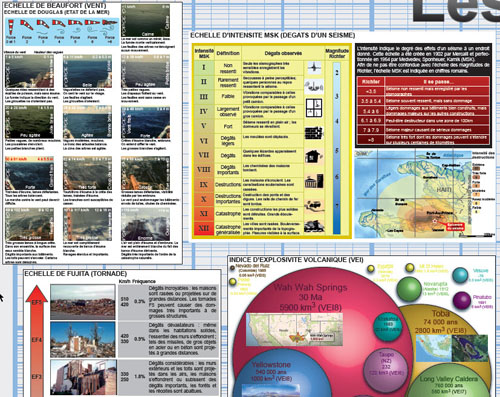Image resolution: width=500 pixels, height=397 pixels.
Task: Select the cracked house pictogram in row VII
Action: [314, 156]
